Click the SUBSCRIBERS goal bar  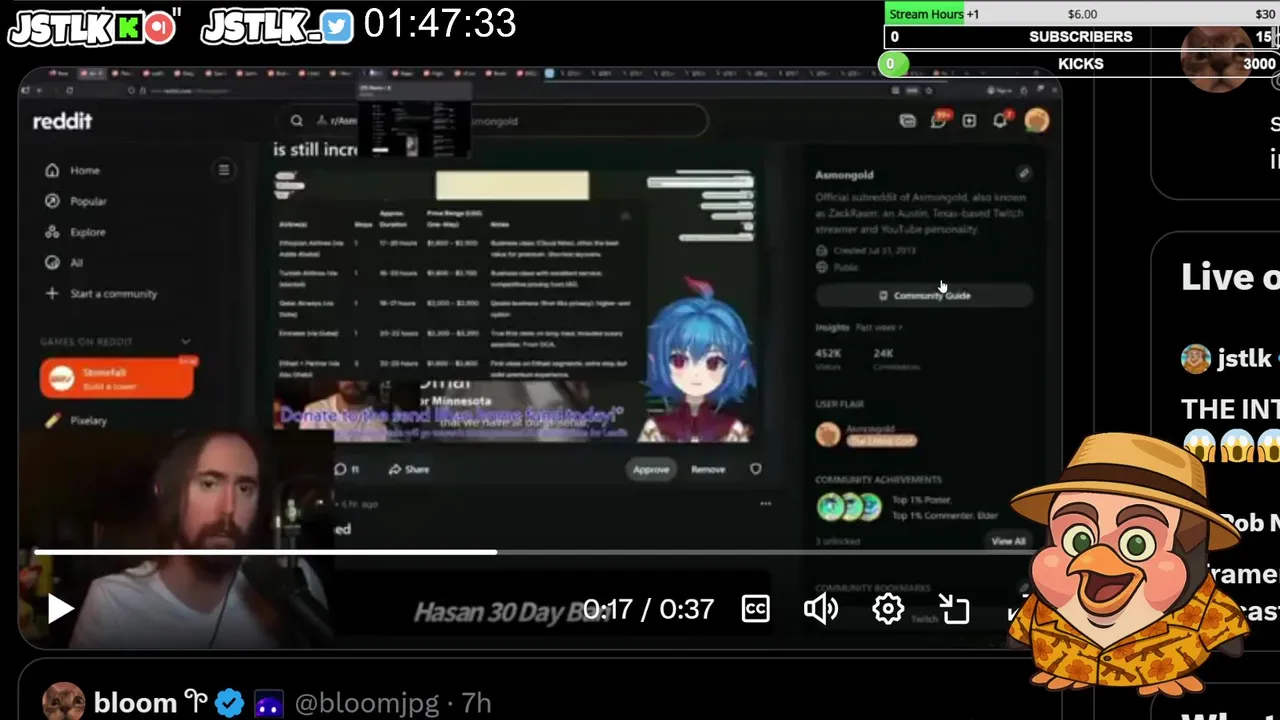(x=1081, y=37)
